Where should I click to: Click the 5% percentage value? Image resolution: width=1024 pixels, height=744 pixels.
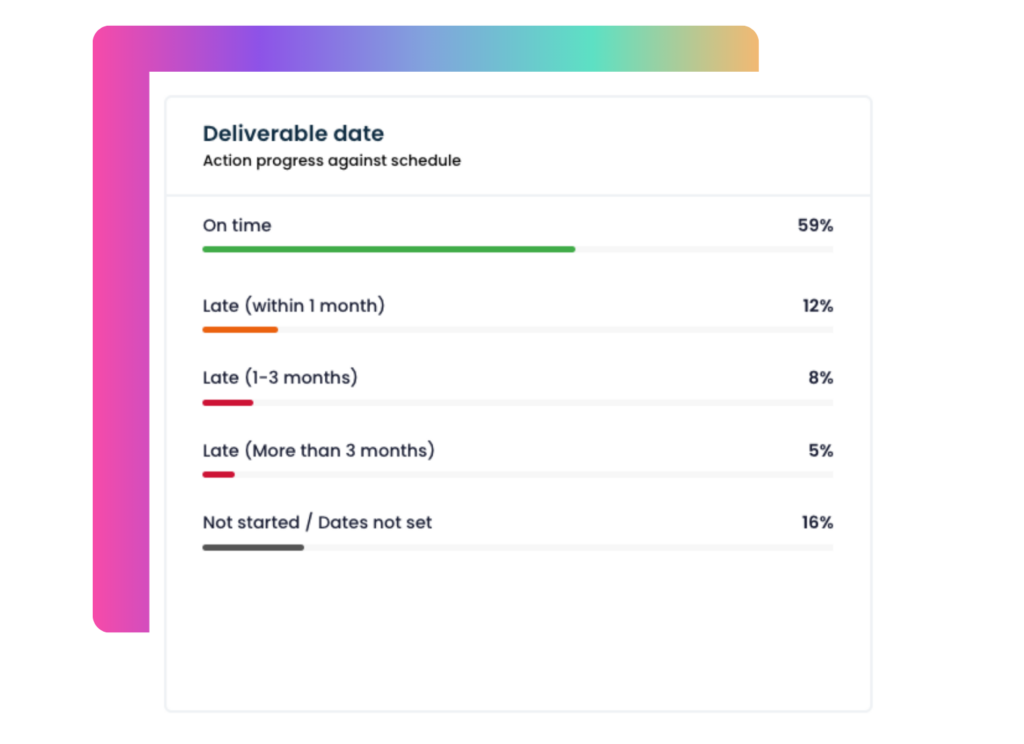tap(820, 451)
